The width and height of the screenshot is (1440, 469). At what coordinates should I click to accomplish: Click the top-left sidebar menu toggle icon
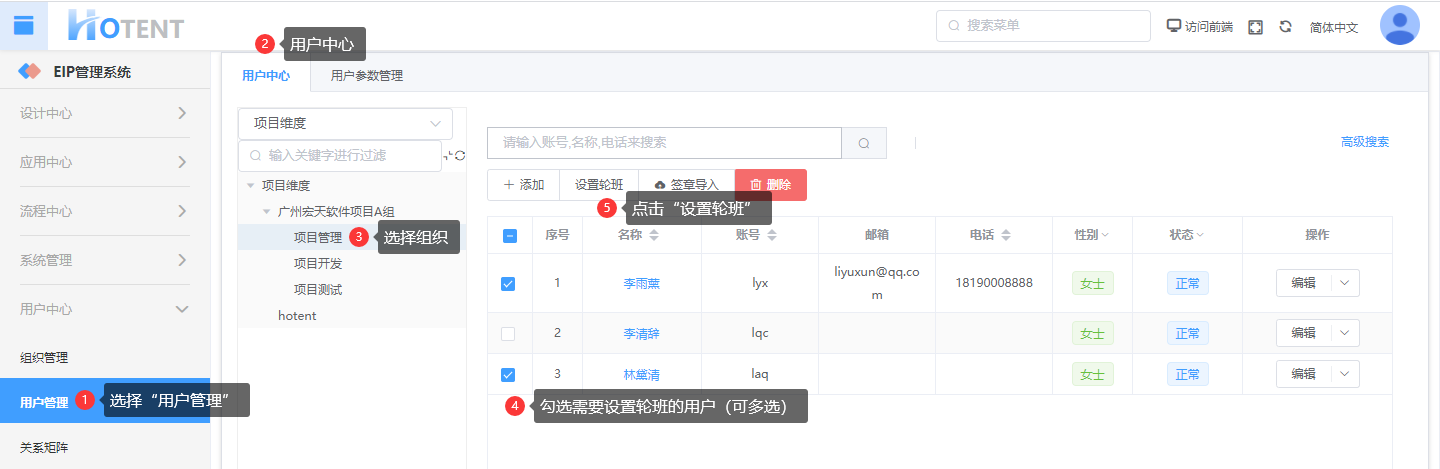tap(23, 25)
